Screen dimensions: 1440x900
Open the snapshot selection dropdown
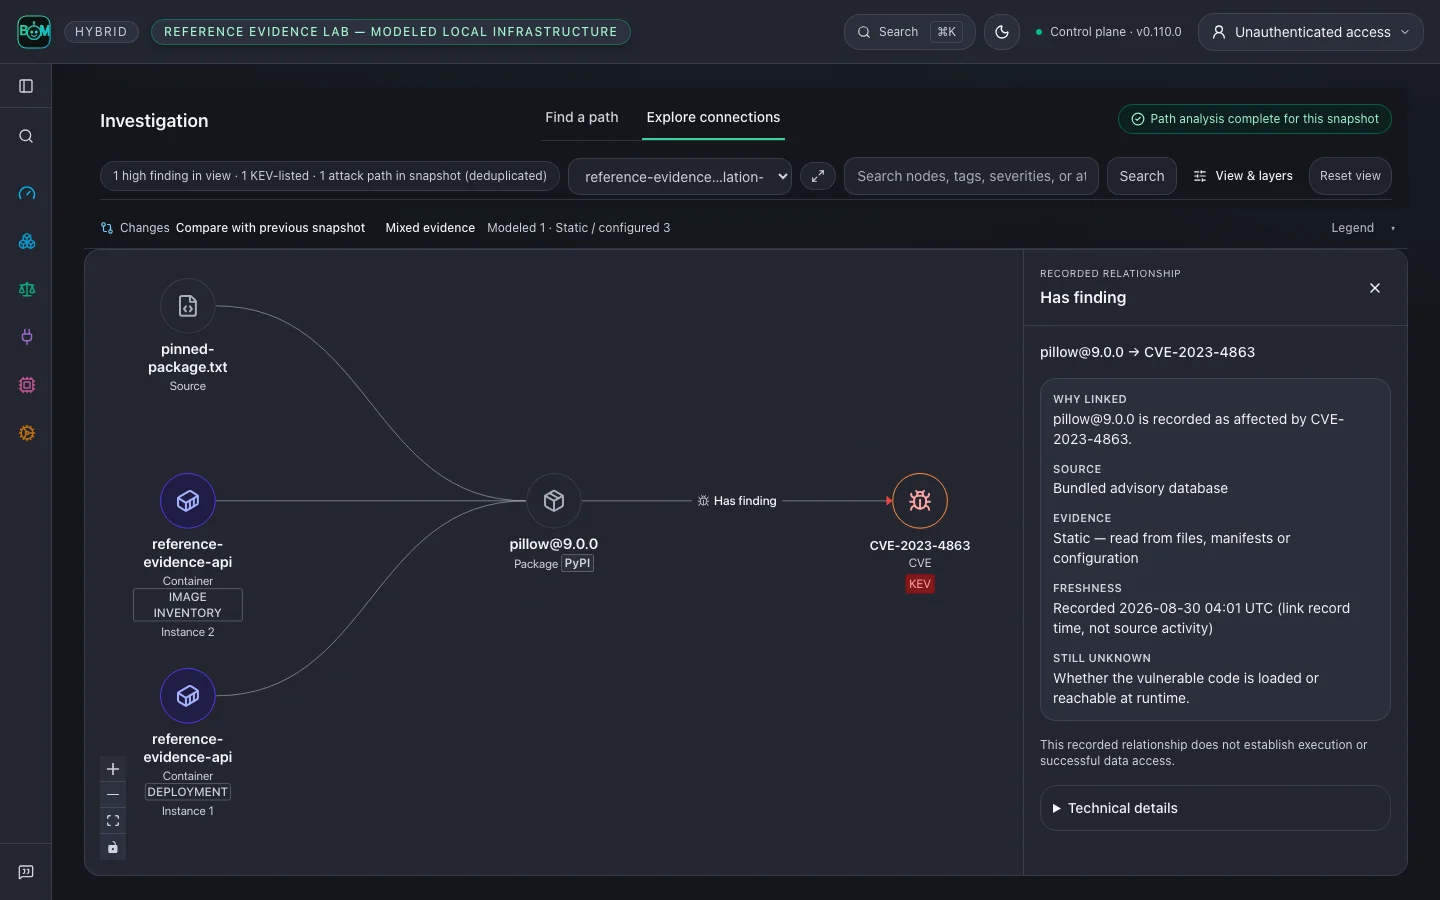click(680, 176)
